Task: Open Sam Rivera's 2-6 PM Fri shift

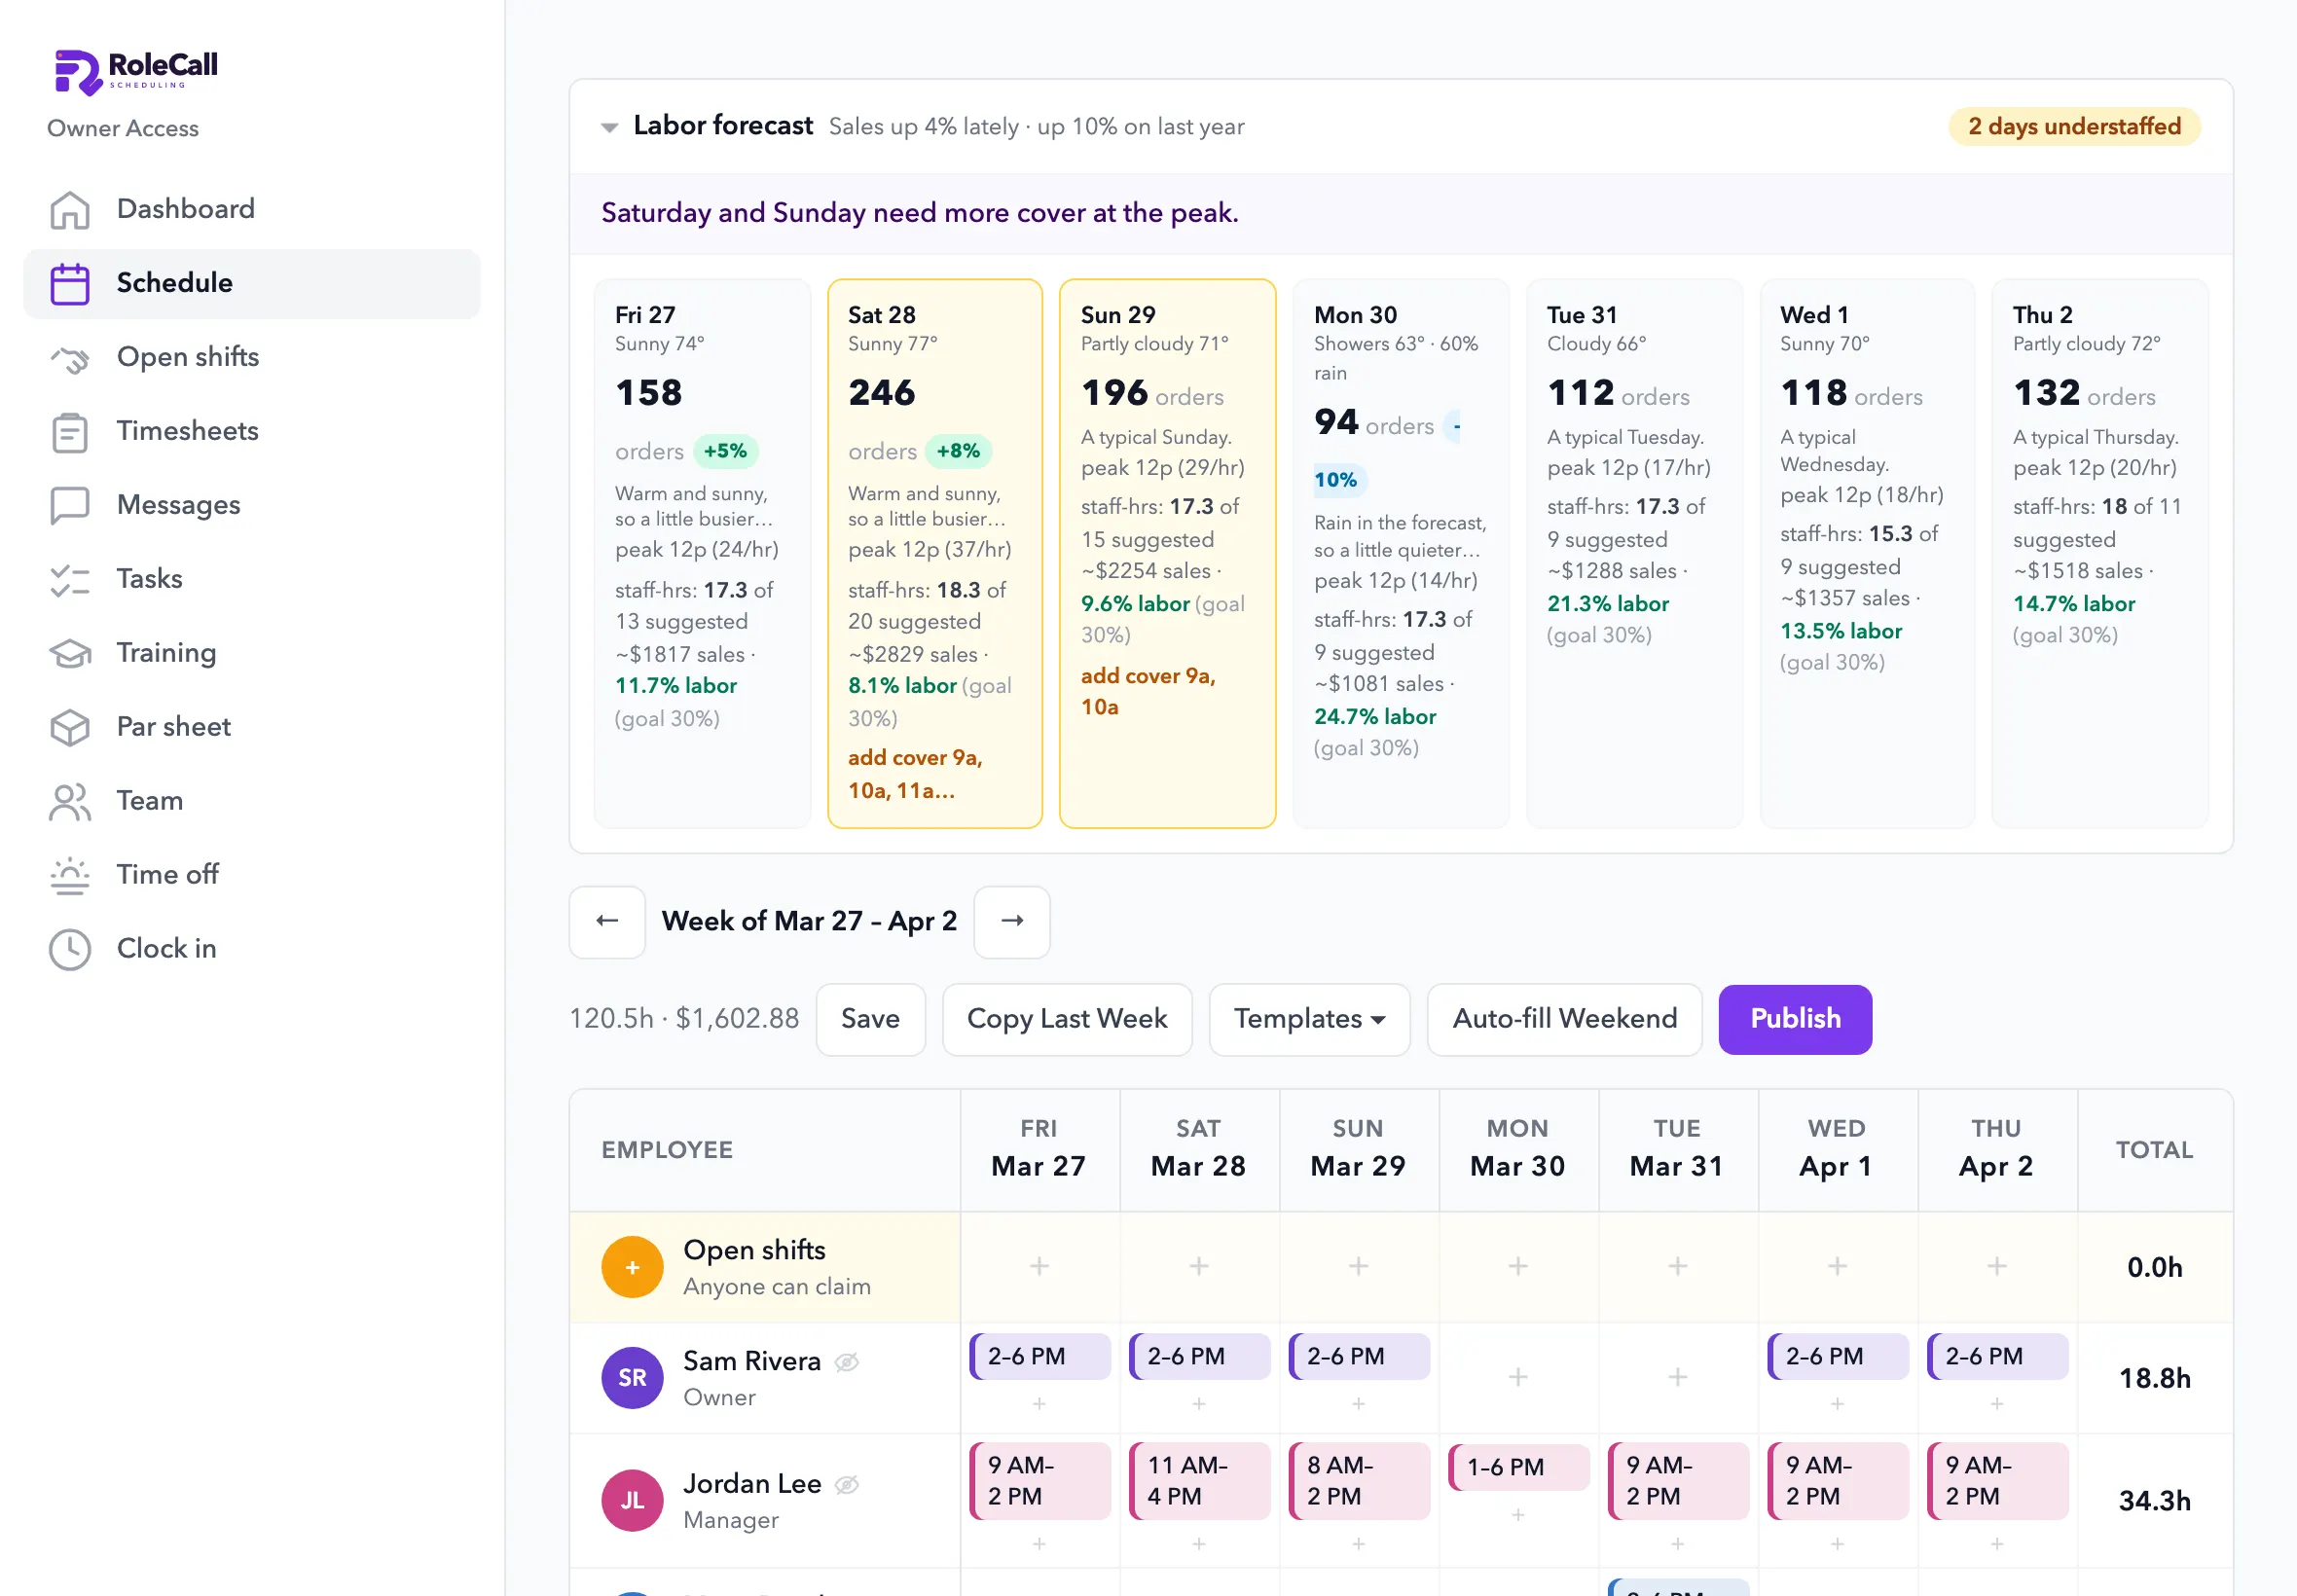Action: click(x=1040, y=1357)
